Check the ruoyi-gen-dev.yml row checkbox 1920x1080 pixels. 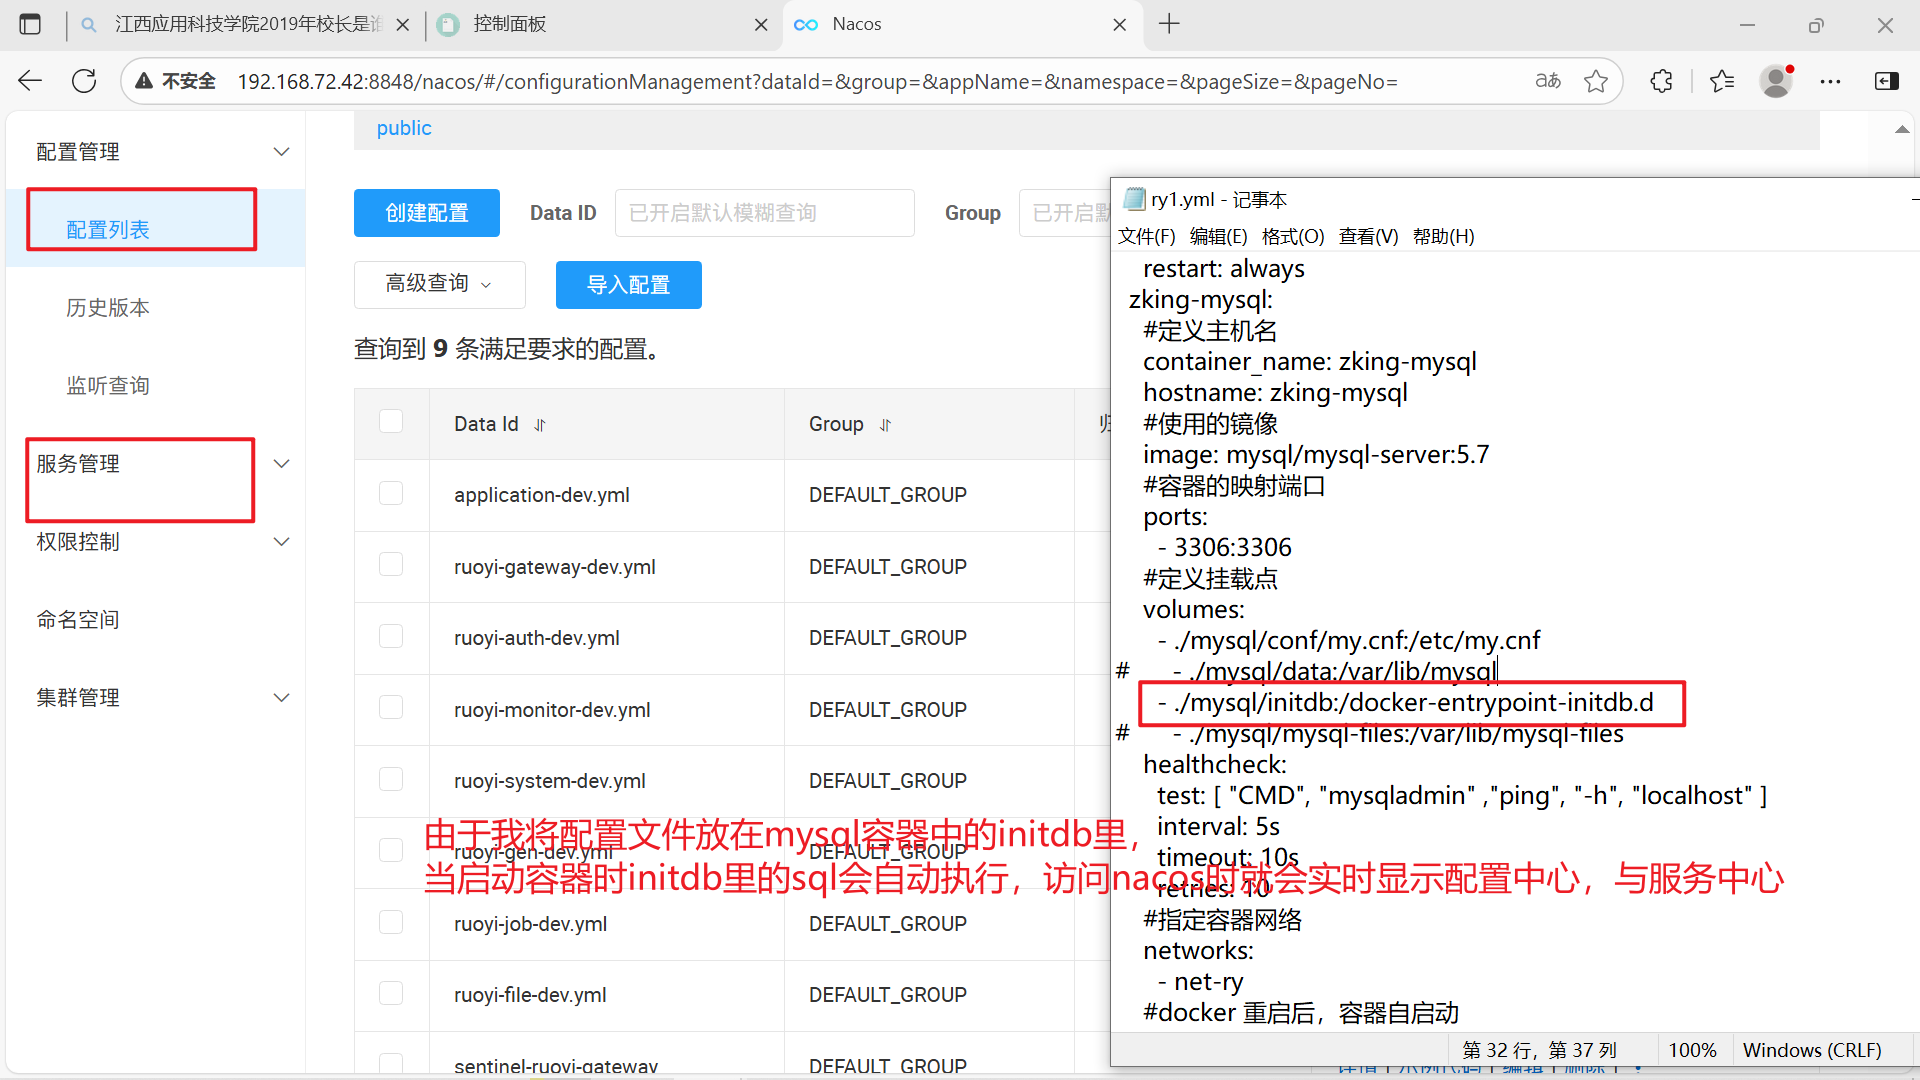pos(391,850)
